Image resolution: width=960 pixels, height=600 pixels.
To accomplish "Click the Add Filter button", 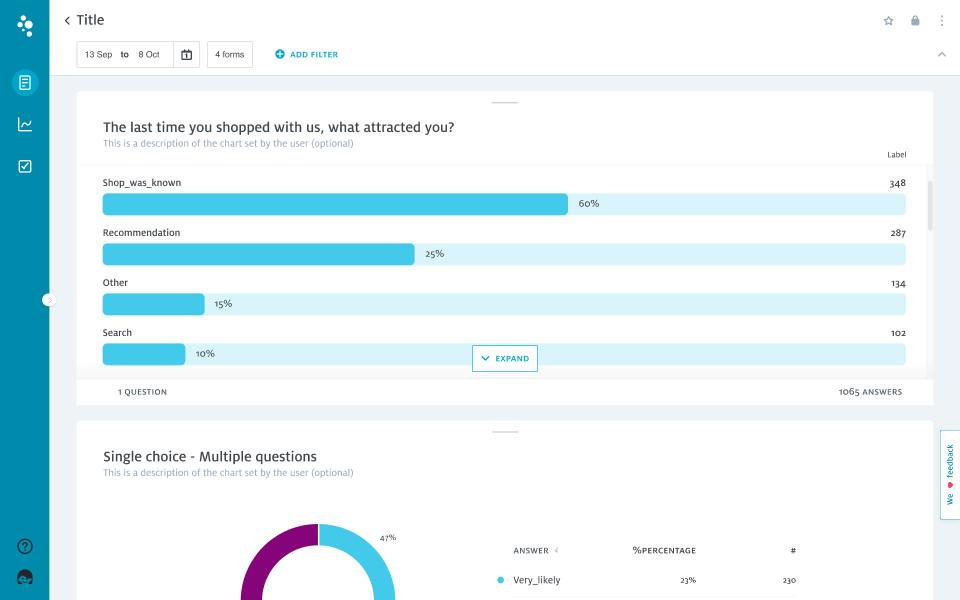I will click(306, 54).
